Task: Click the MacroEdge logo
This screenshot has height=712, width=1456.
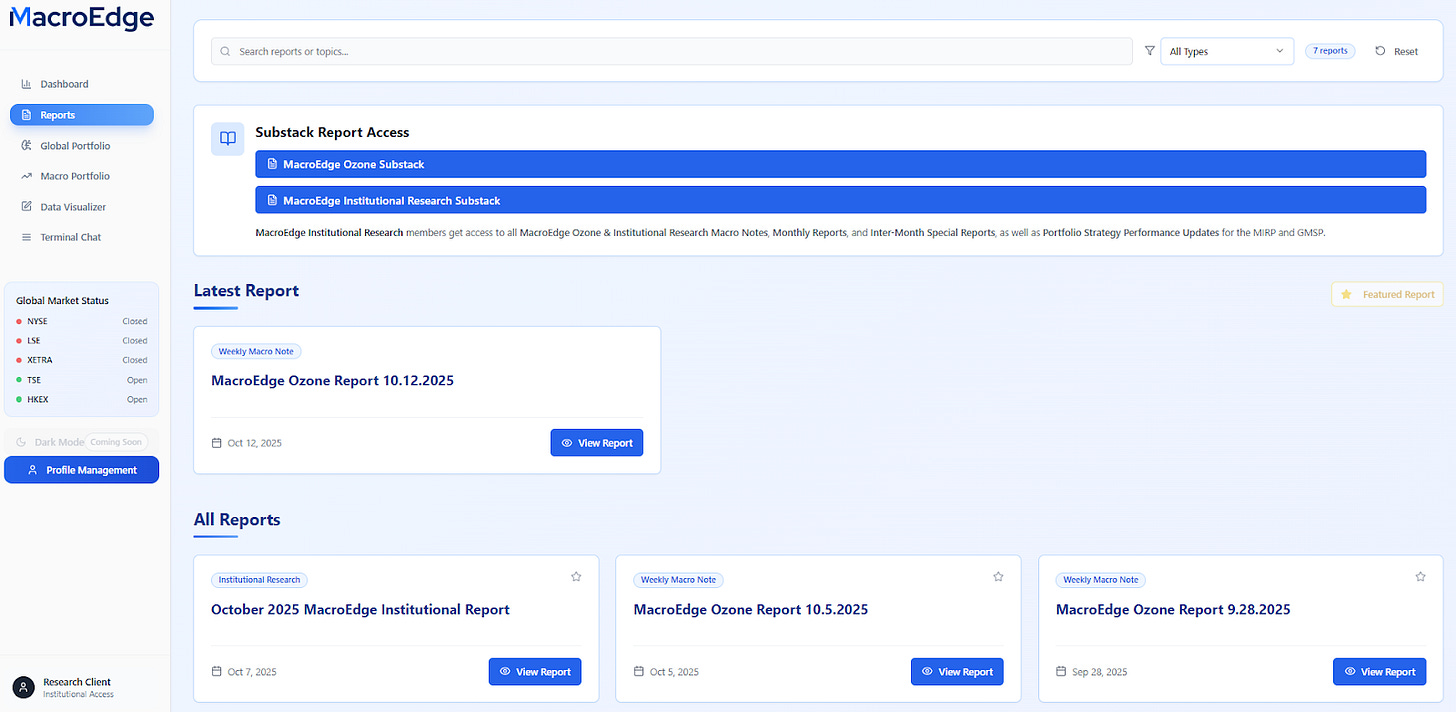Action: tap(81, 18)
